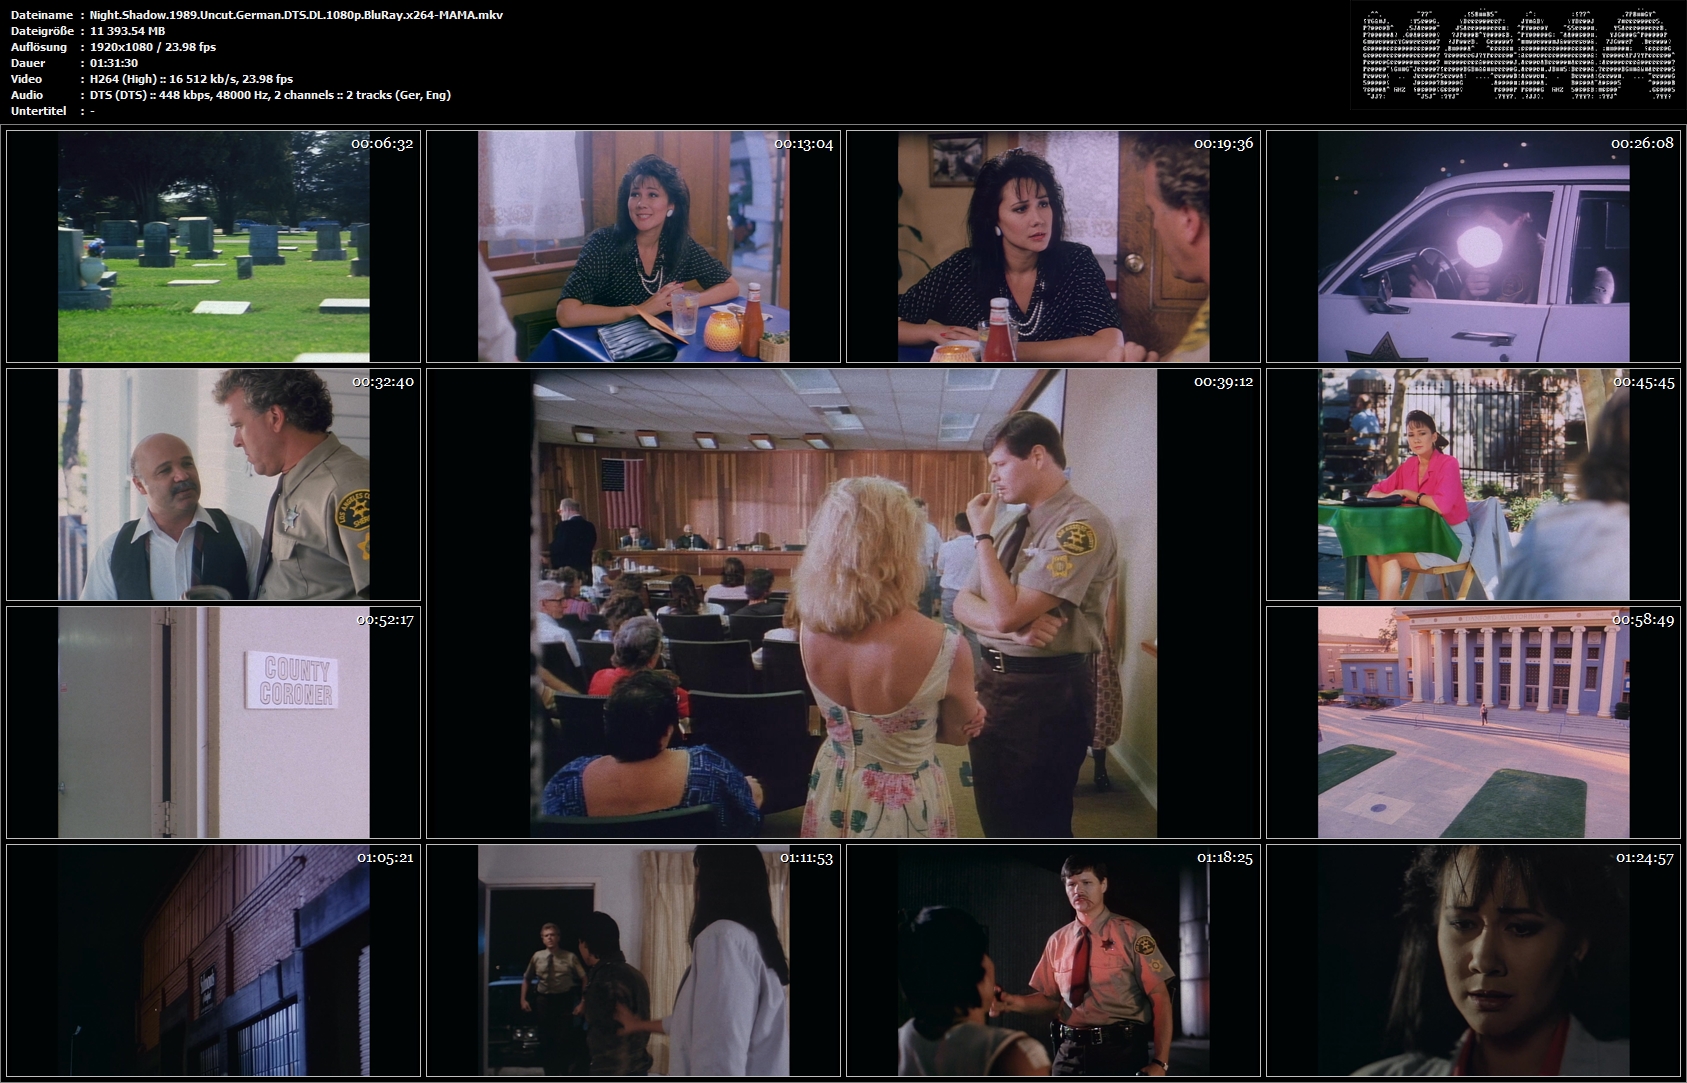The width and height of the screenshot is (1687, 1083).
Task: Click the 01:05:21 timestamp
Action: [x=385, y=858]
